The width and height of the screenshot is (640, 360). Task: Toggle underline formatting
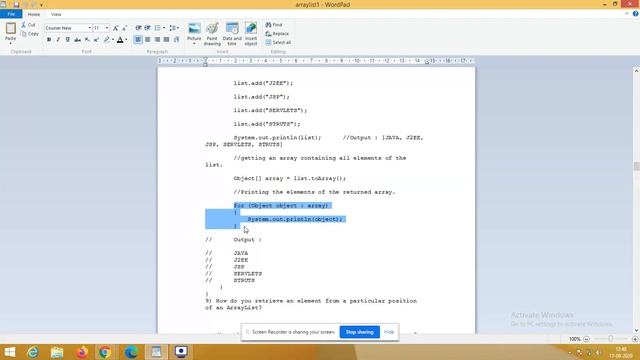tap(68, 40)
